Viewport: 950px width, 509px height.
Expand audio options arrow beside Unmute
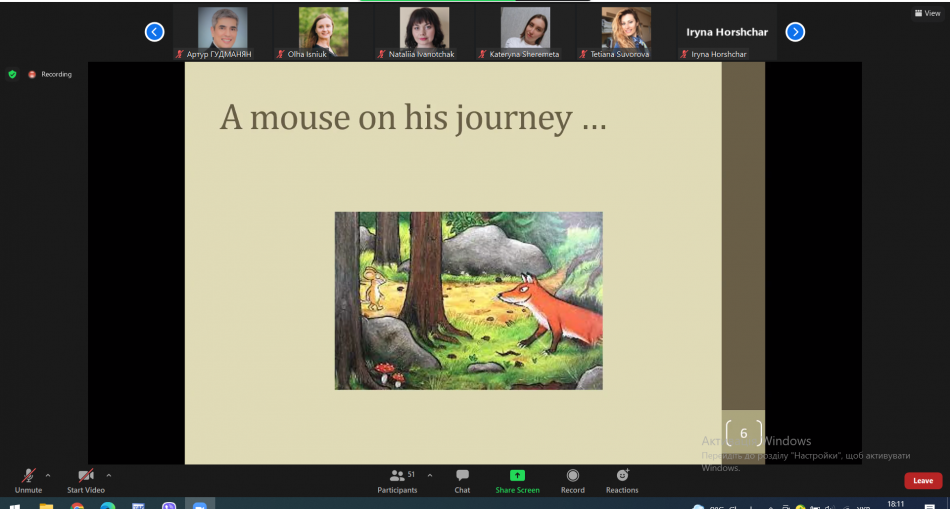48,475
